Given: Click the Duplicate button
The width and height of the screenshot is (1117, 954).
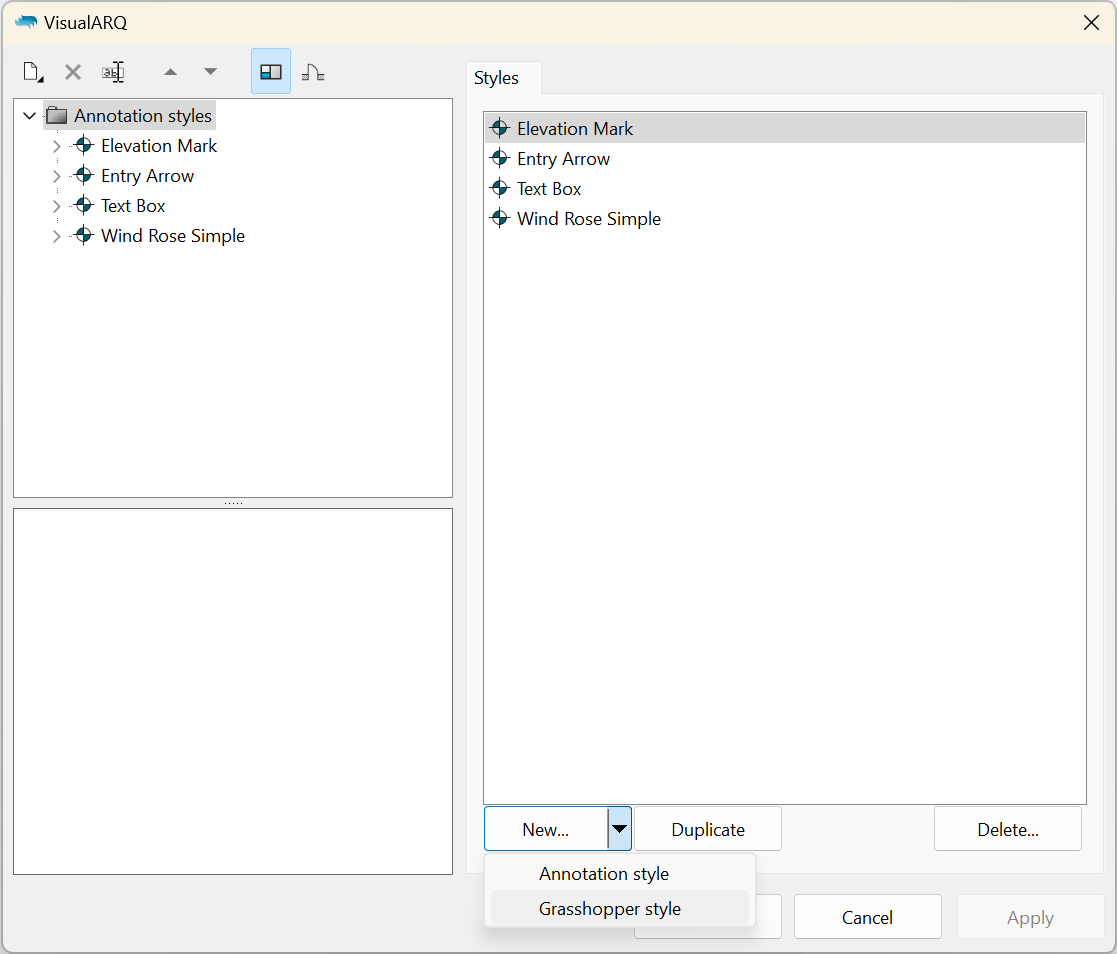Looking at the screenshot, I should (708, 829).
